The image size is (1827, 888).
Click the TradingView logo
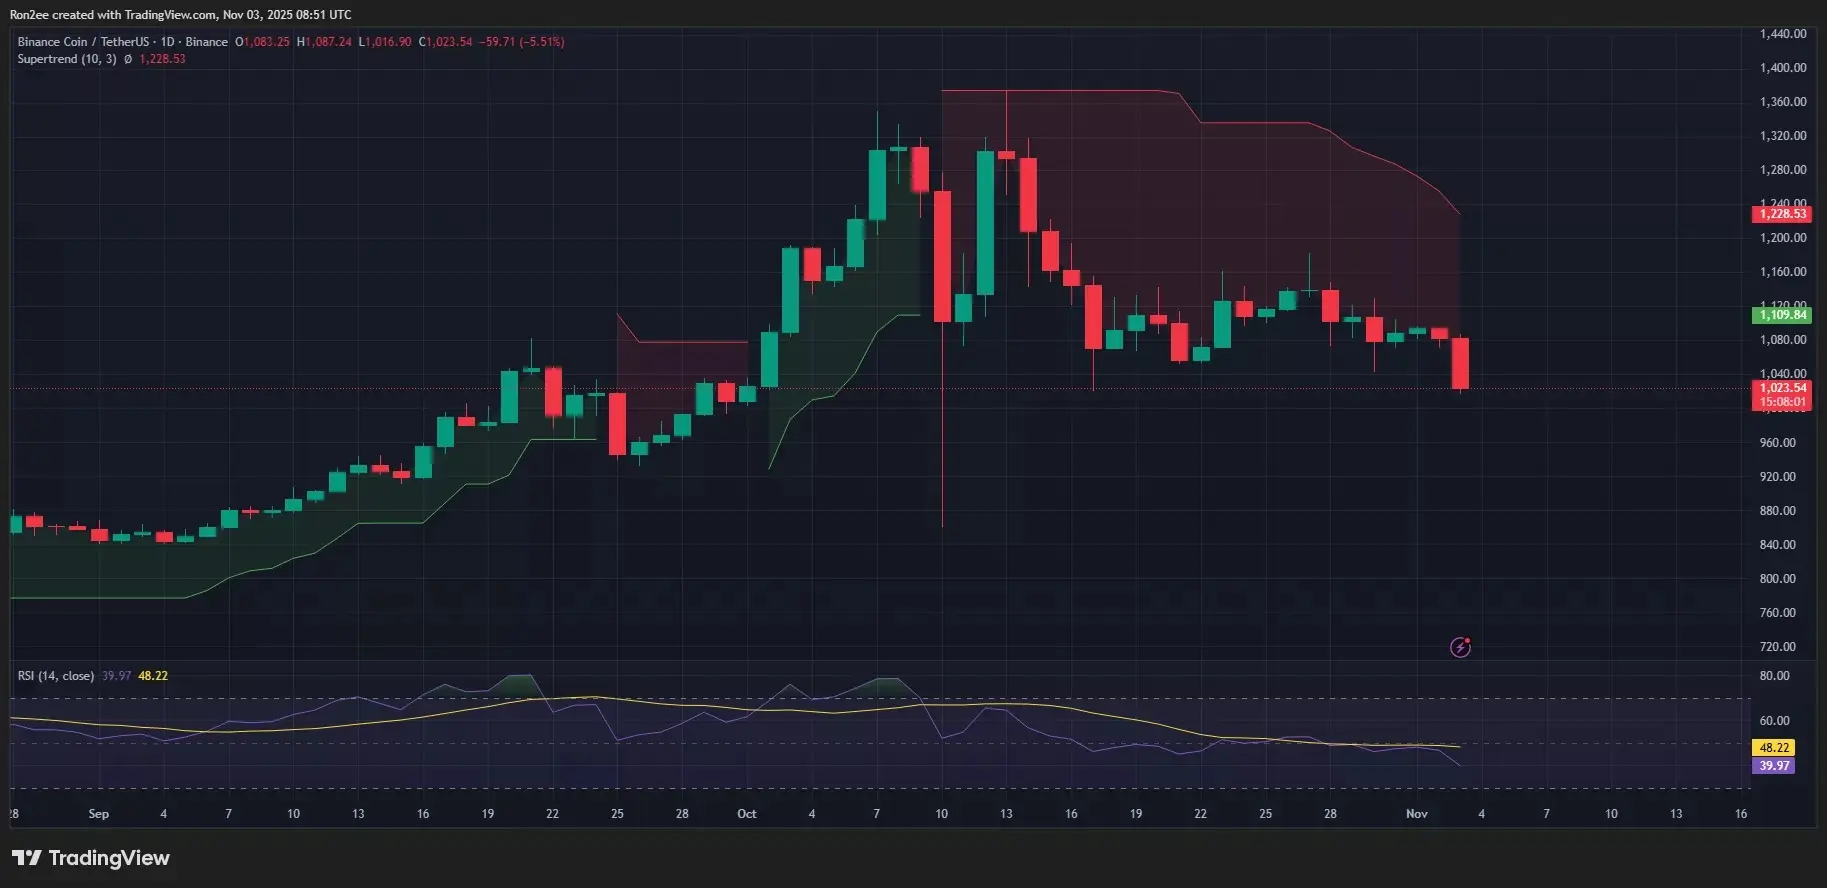click(91, 858)
